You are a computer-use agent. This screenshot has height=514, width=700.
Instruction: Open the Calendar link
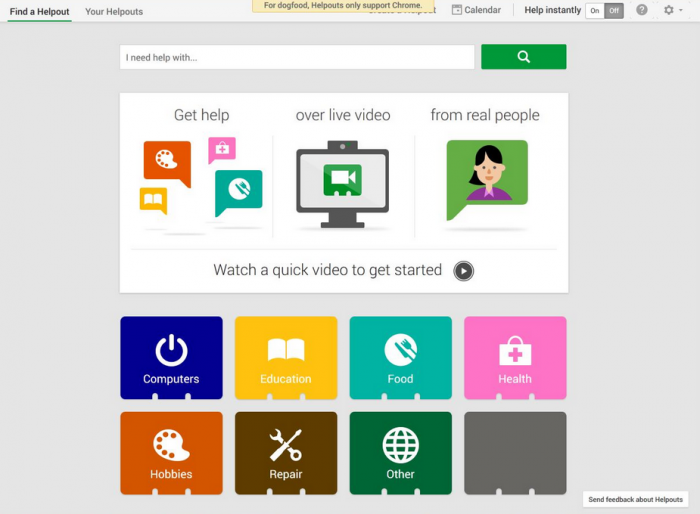(x=476, y=10)
